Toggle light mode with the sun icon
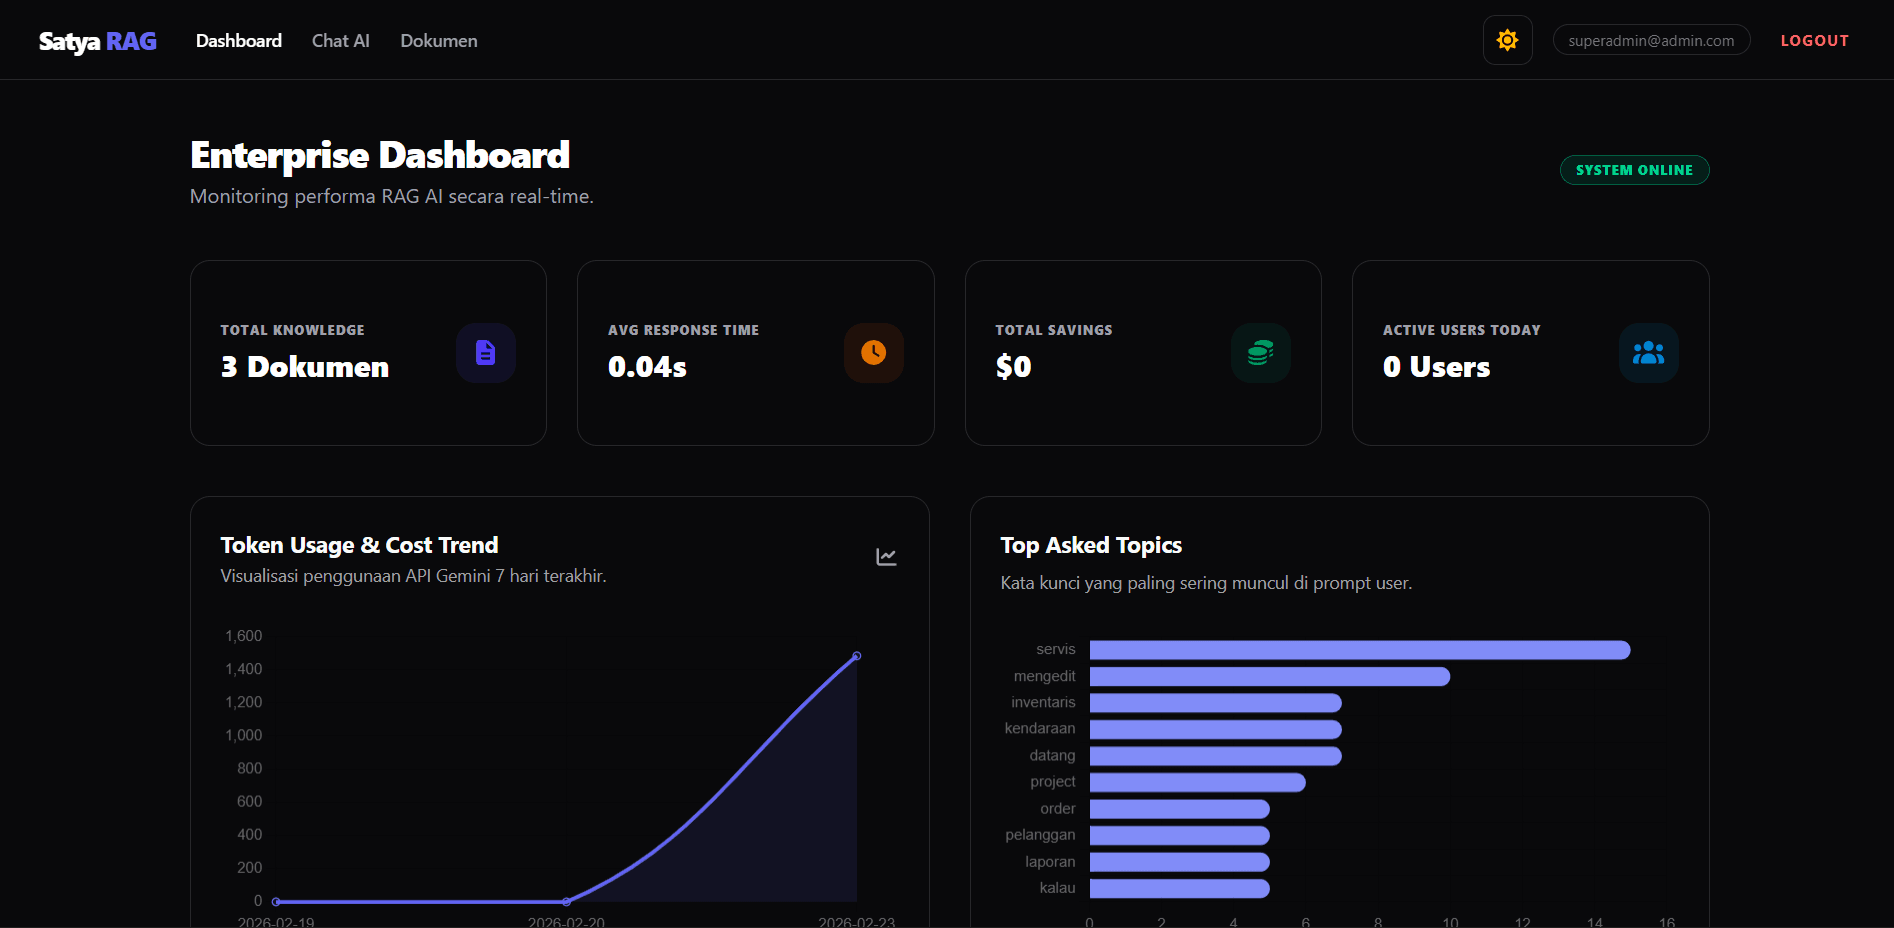The height and width of the screenshot is (928, 1894). [x=1507, y=40]
